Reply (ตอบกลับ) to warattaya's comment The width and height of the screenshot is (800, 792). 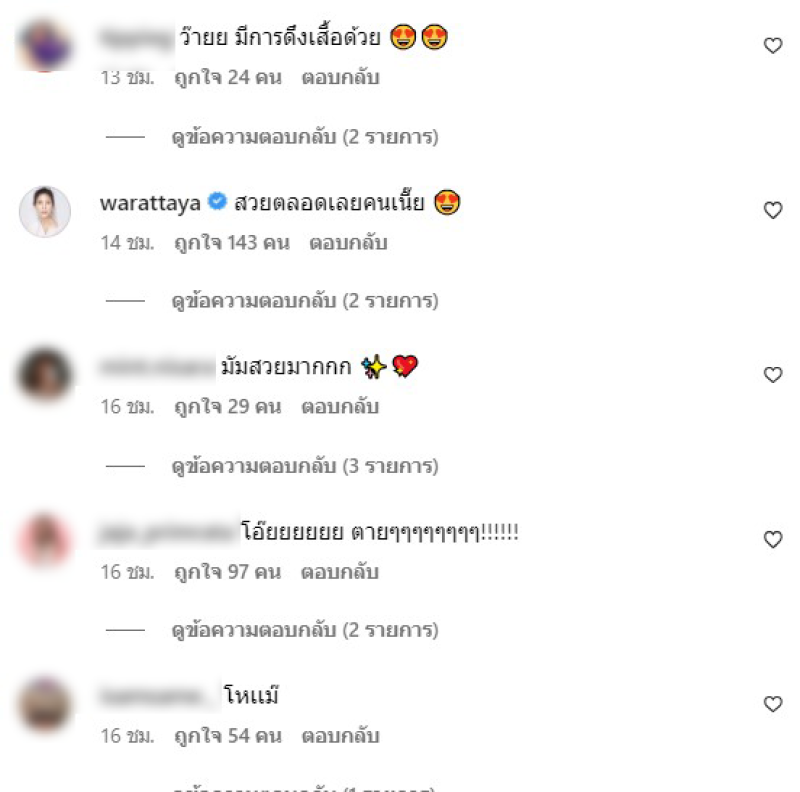[348, 242]
